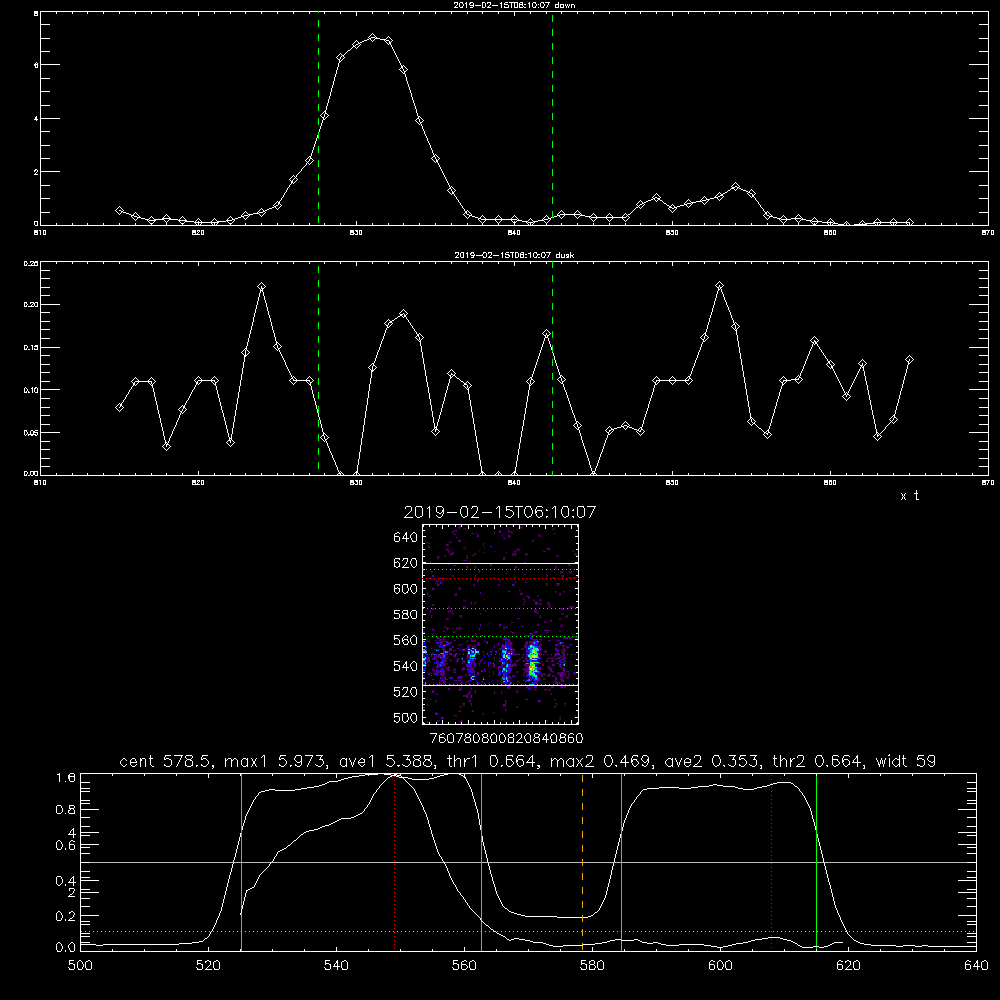
Task: Open the spectrogram image thumbnail
Action: coord(500,624)
